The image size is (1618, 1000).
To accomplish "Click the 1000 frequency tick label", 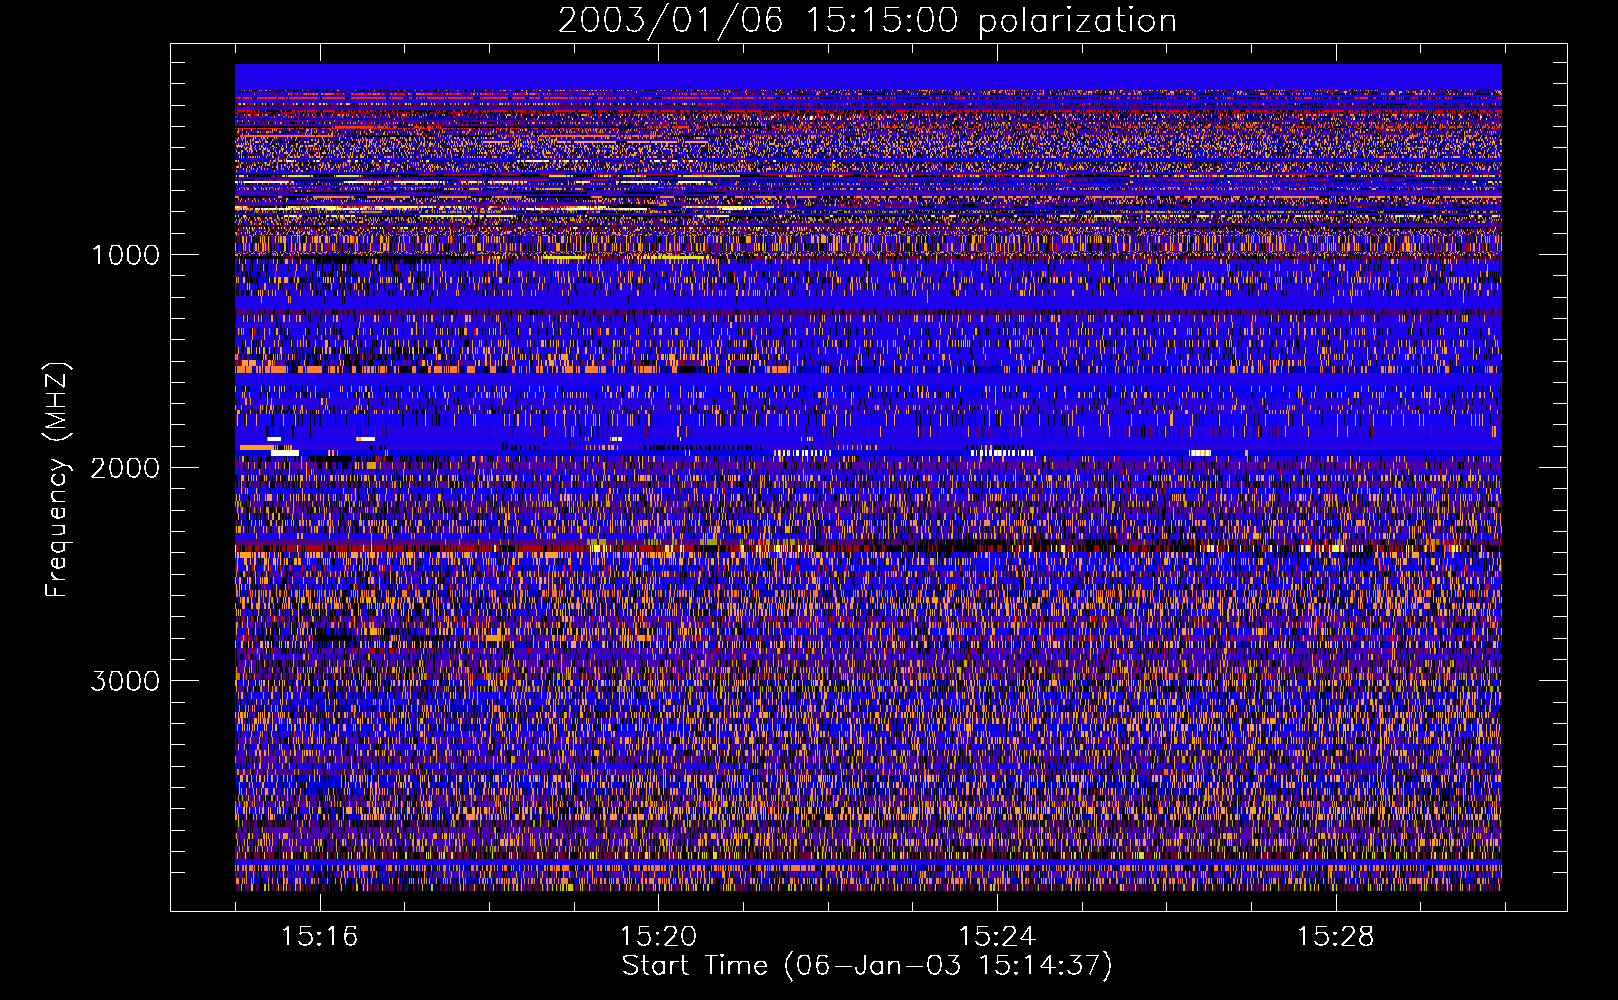I will coord(125,255).
